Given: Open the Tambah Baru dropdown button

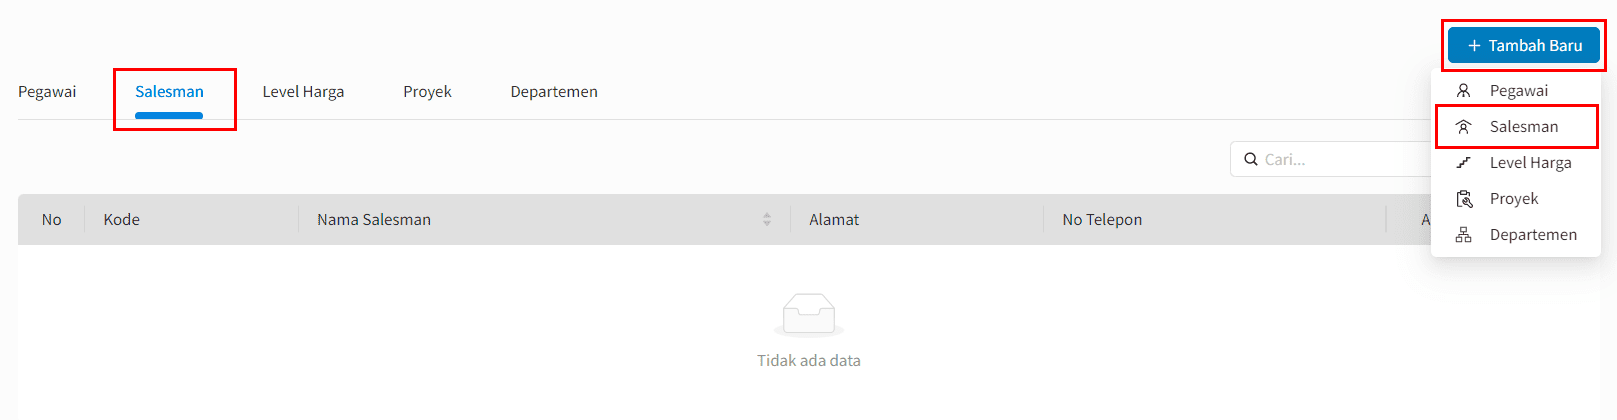Looking at the screenshot, I should pos(1524,46).
